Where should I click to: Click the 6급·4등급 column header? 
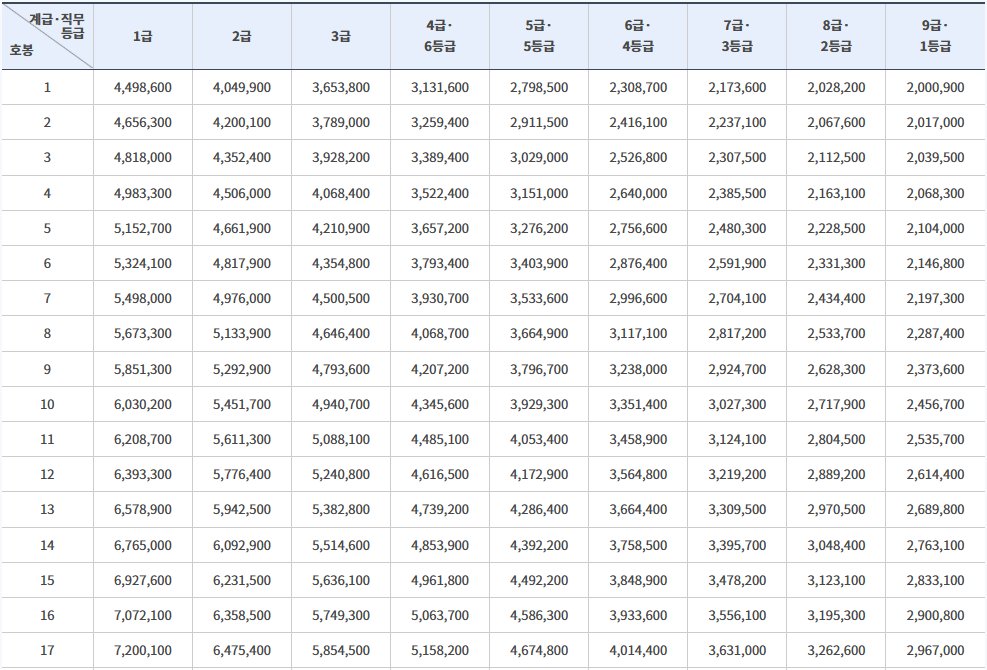point(638,37)
